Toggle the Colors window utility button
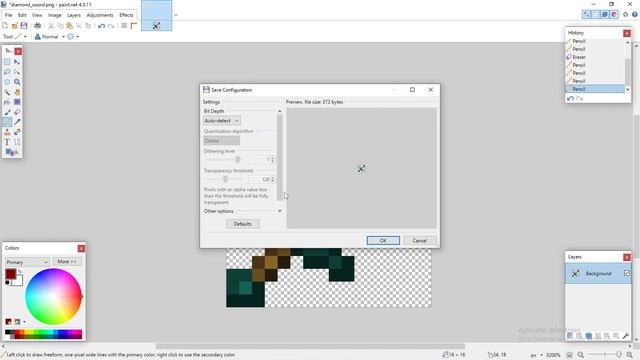640x360 pixels. tap(614, 15)
